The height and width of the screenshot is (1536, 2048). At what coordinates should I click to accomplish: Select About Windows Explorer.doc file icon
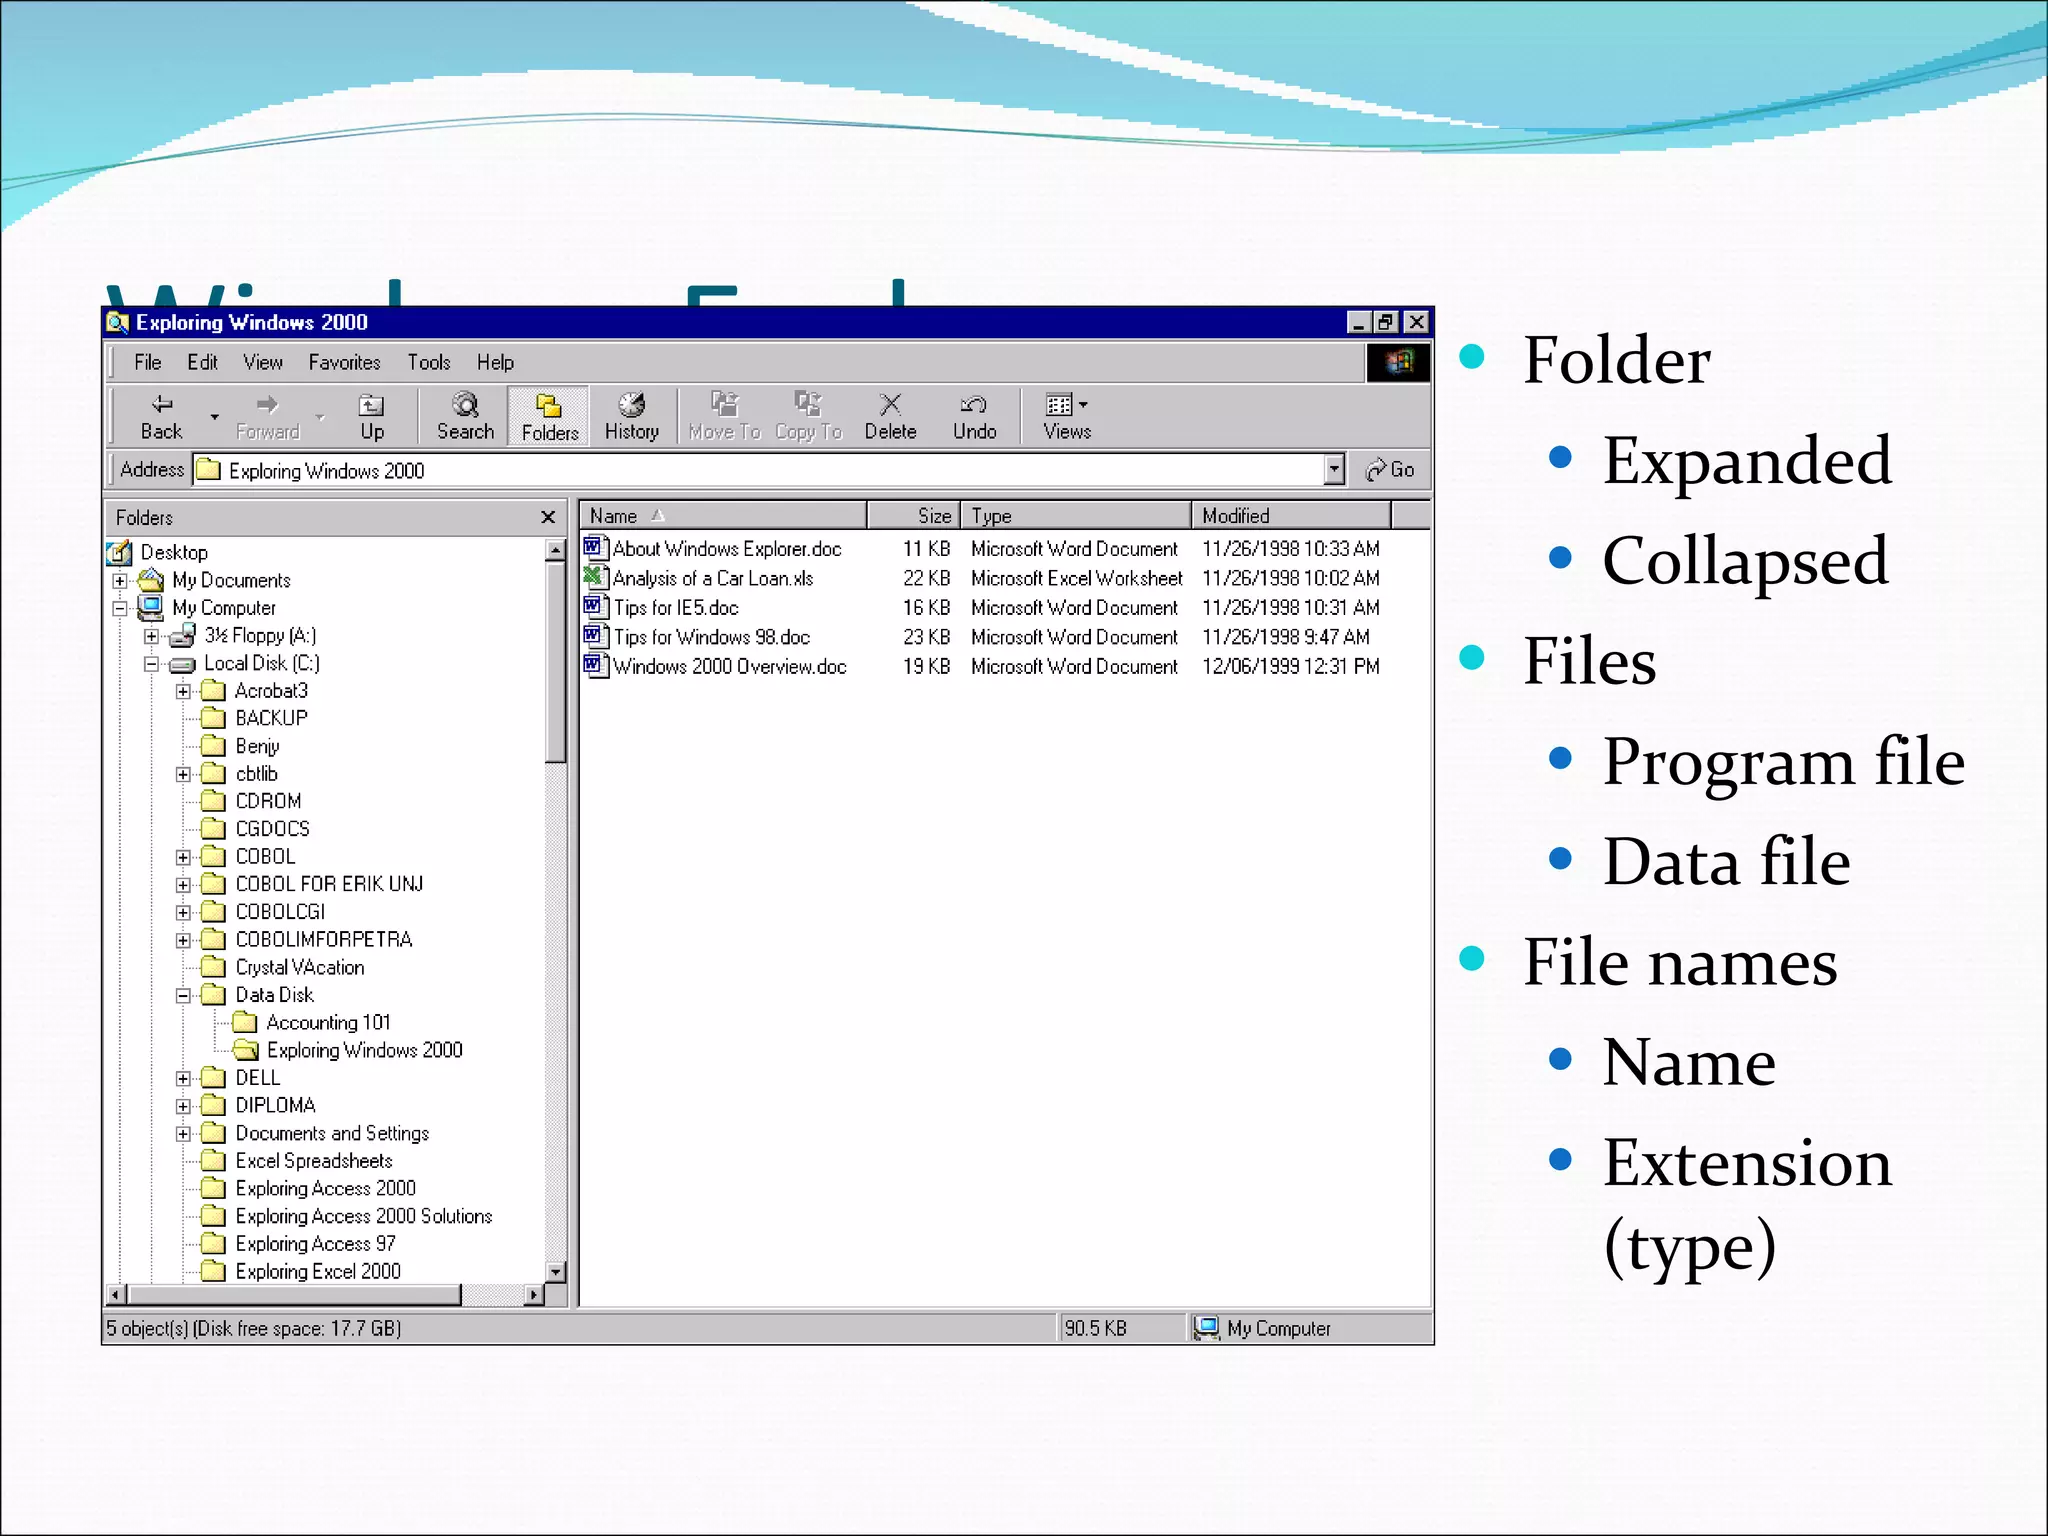596,548
